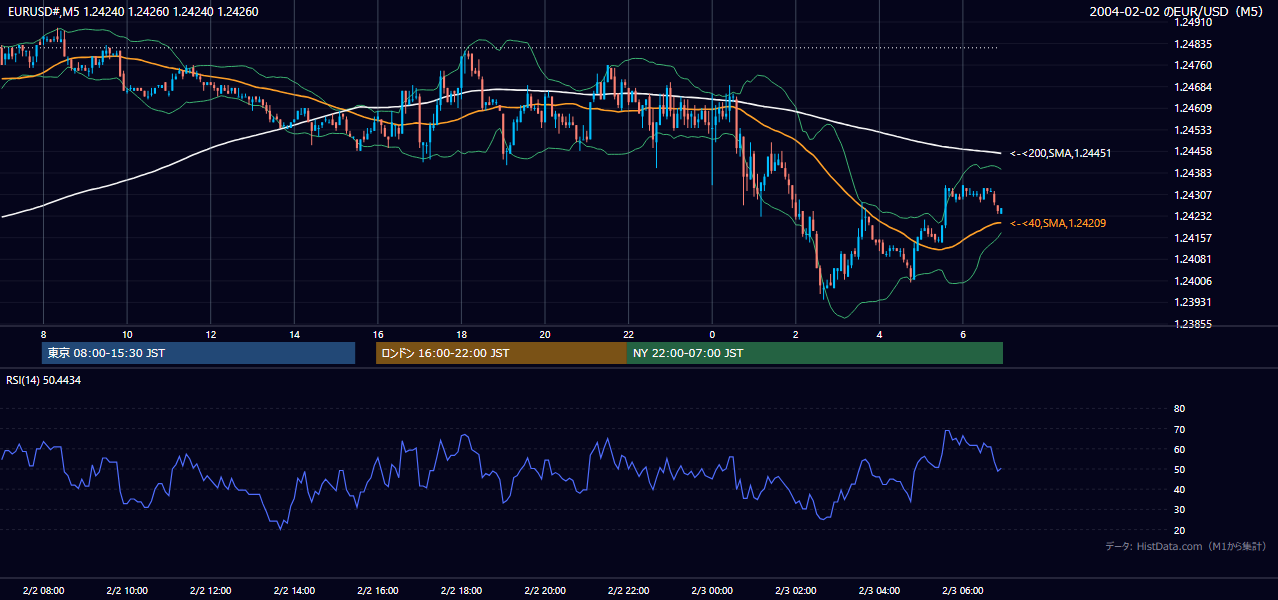Image resolution: width=1278 pixels, height=600 pixels.
Task: Click RSI scale value 80
Action: (1179, 409)
